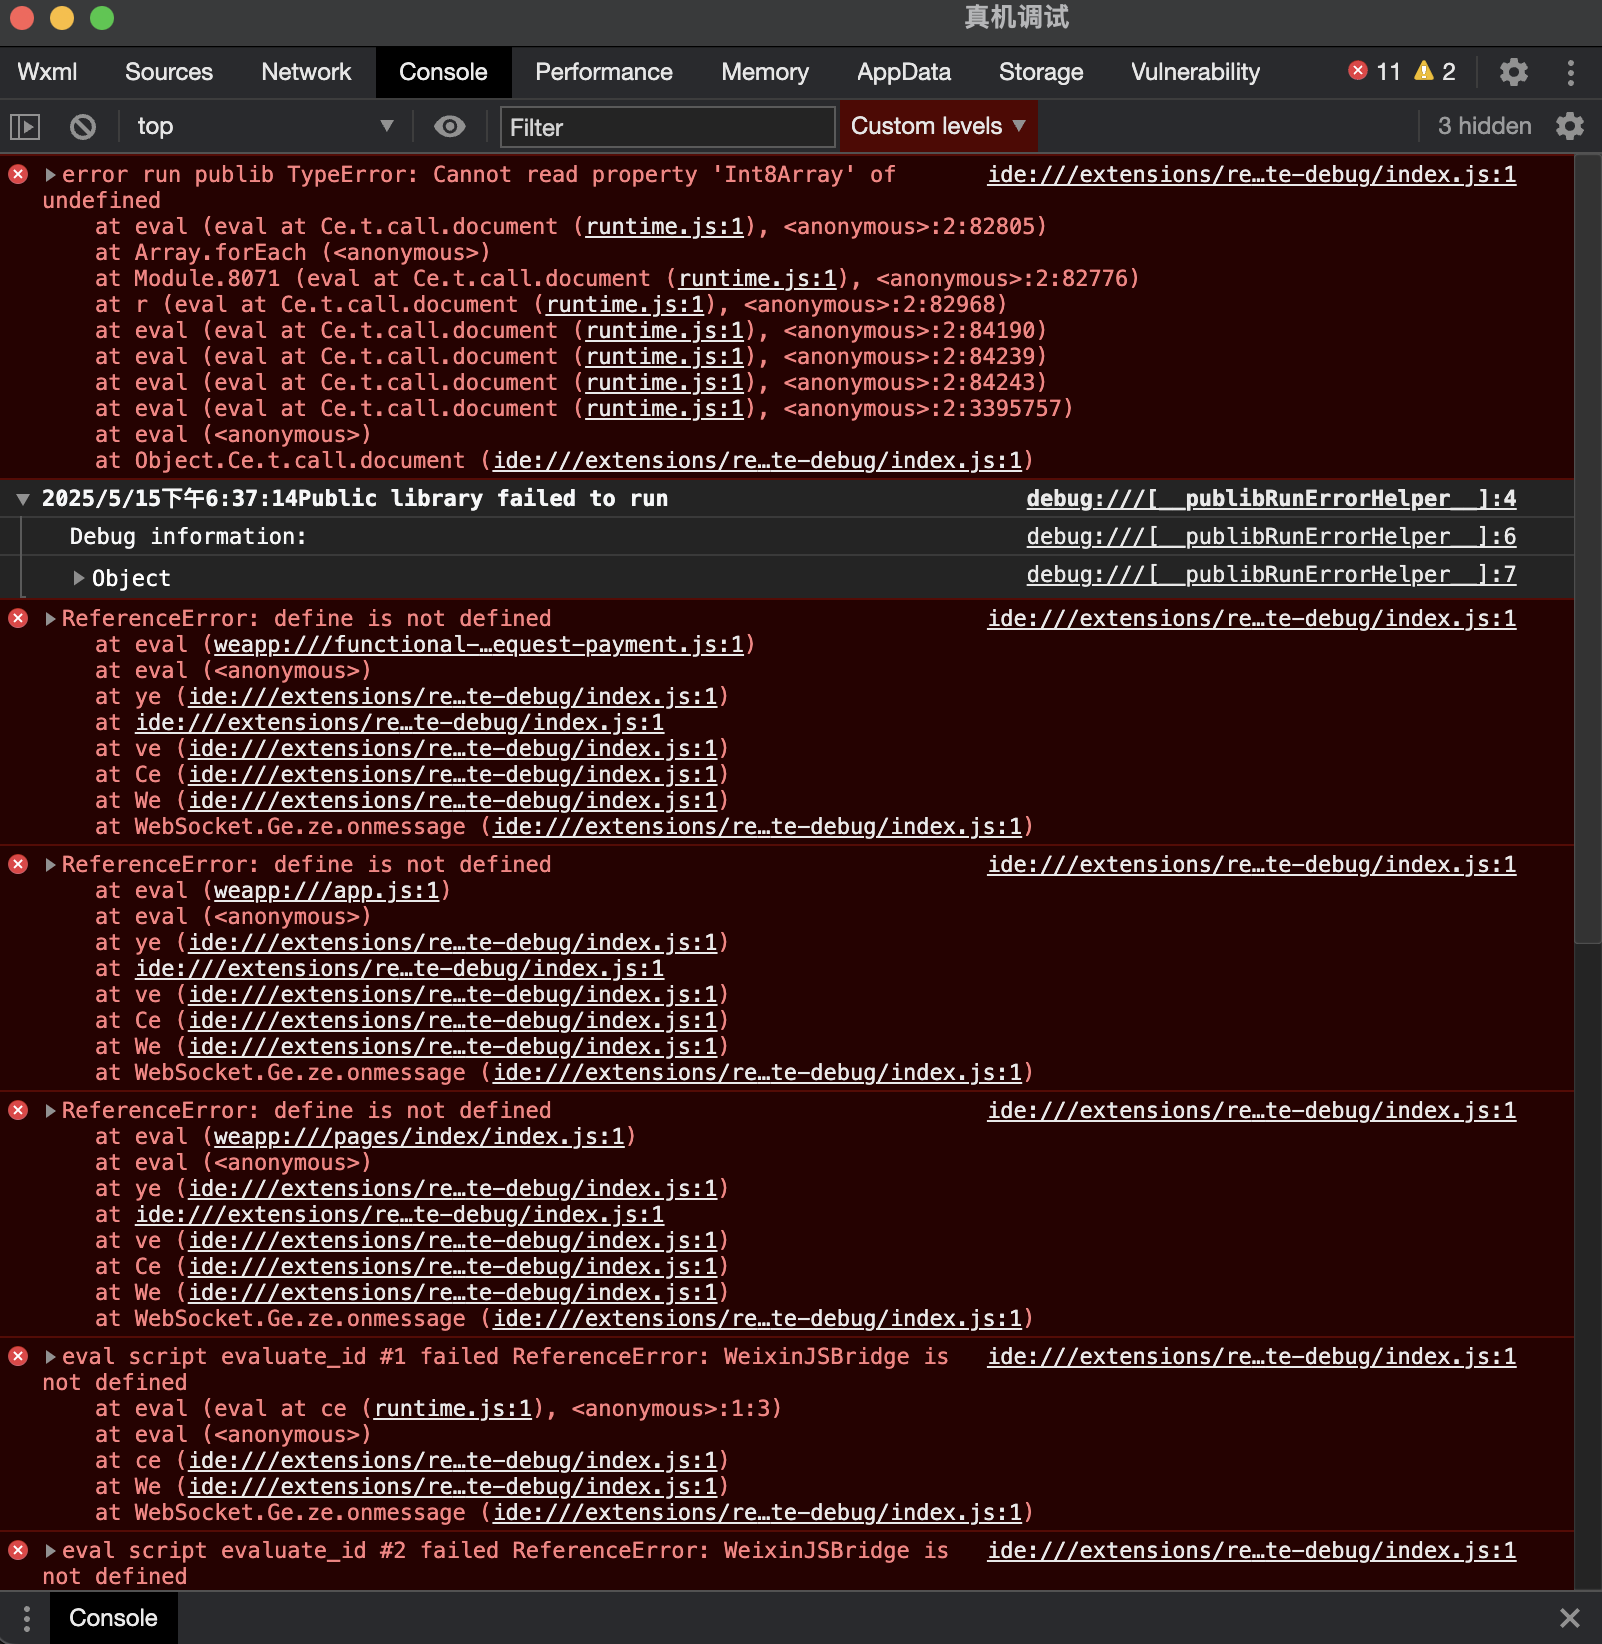Switch to the AppData tab

click(x=904, y=72)
